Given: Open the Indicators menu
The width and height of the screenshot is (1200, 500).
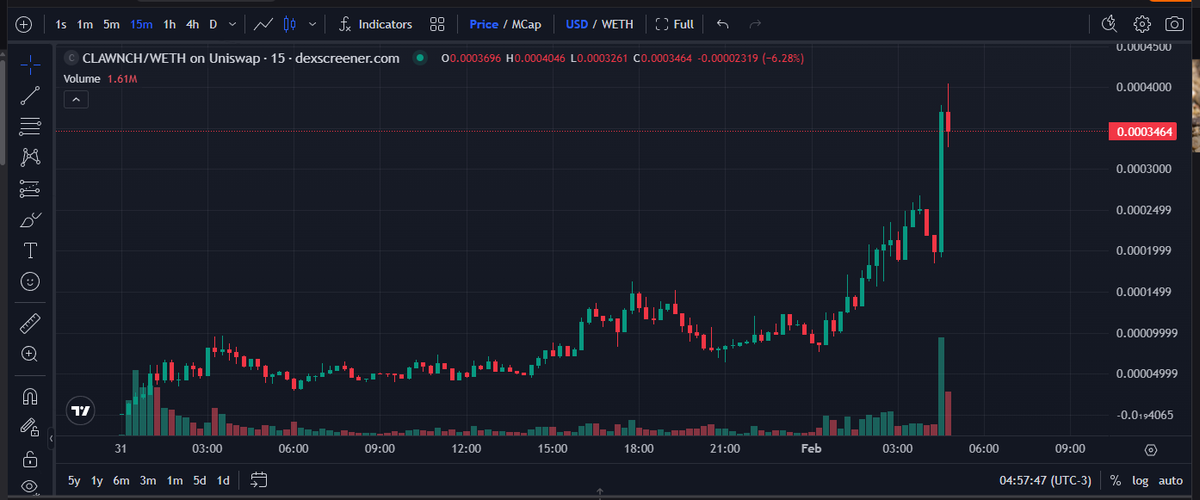Looking at the screenshot, I should (x=376, y=24).
